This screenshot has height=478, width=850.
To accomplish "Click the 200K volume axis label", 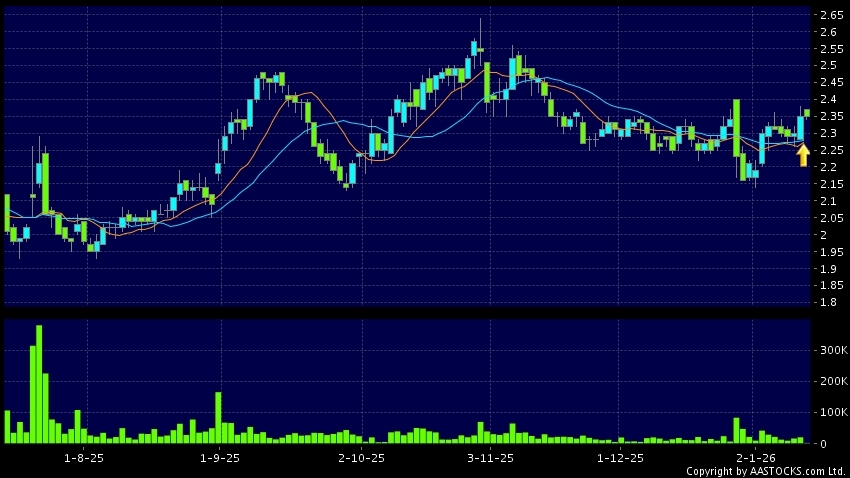I will (833, 382).
